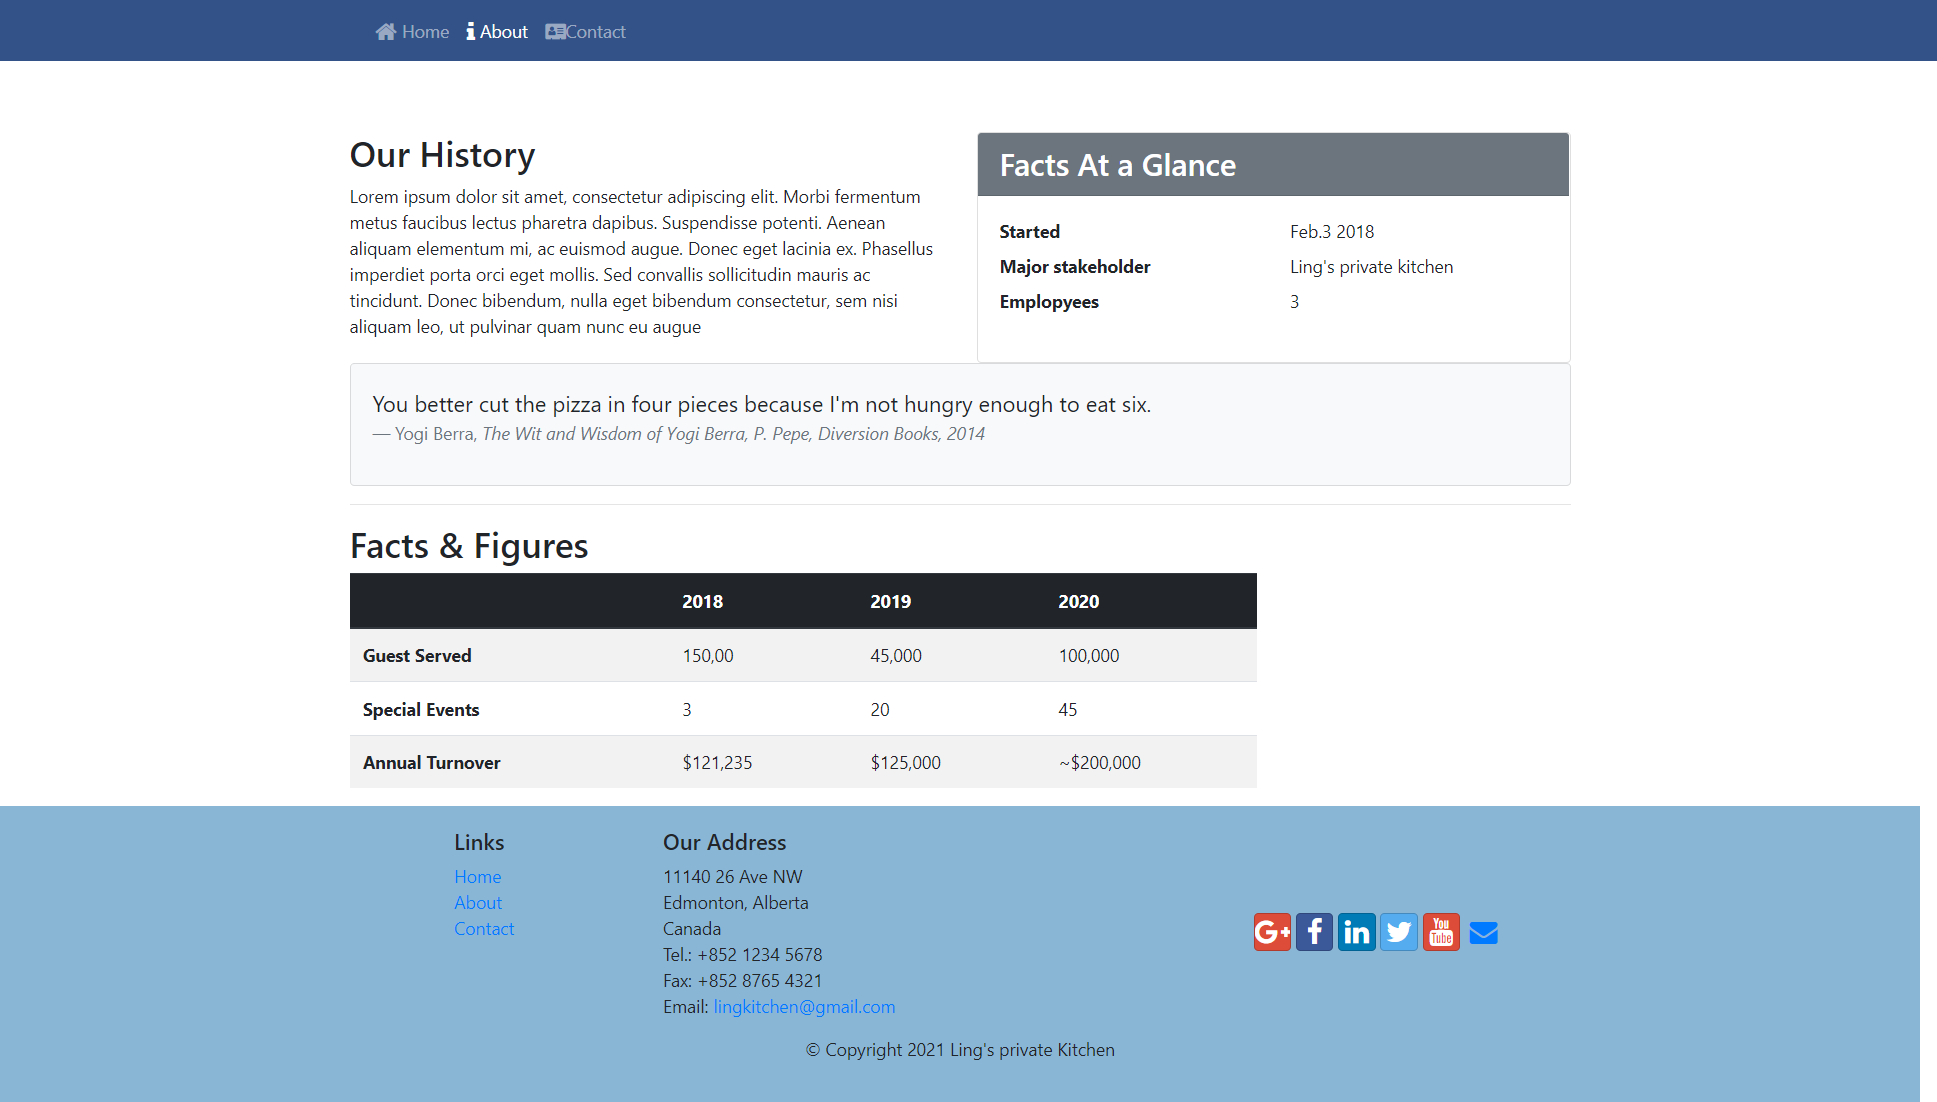This screenshot has height=1102, width=1937.
Task: Open the Twitter icon in the footer
Action: (x=1398, y=931)
